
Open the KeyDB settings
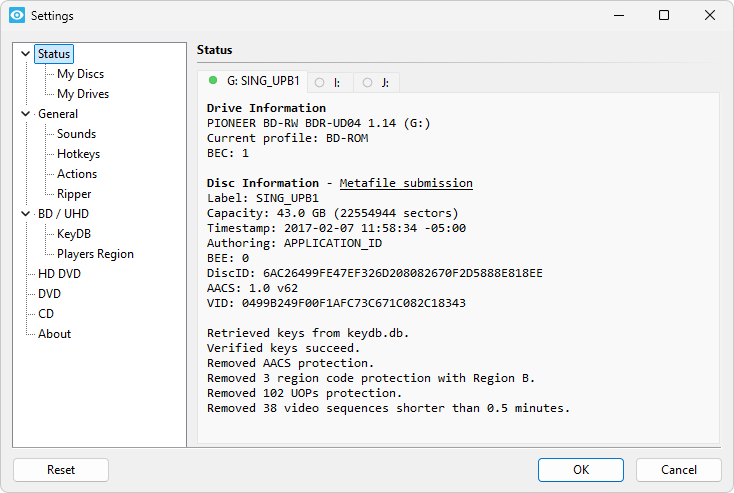[74, 234]
